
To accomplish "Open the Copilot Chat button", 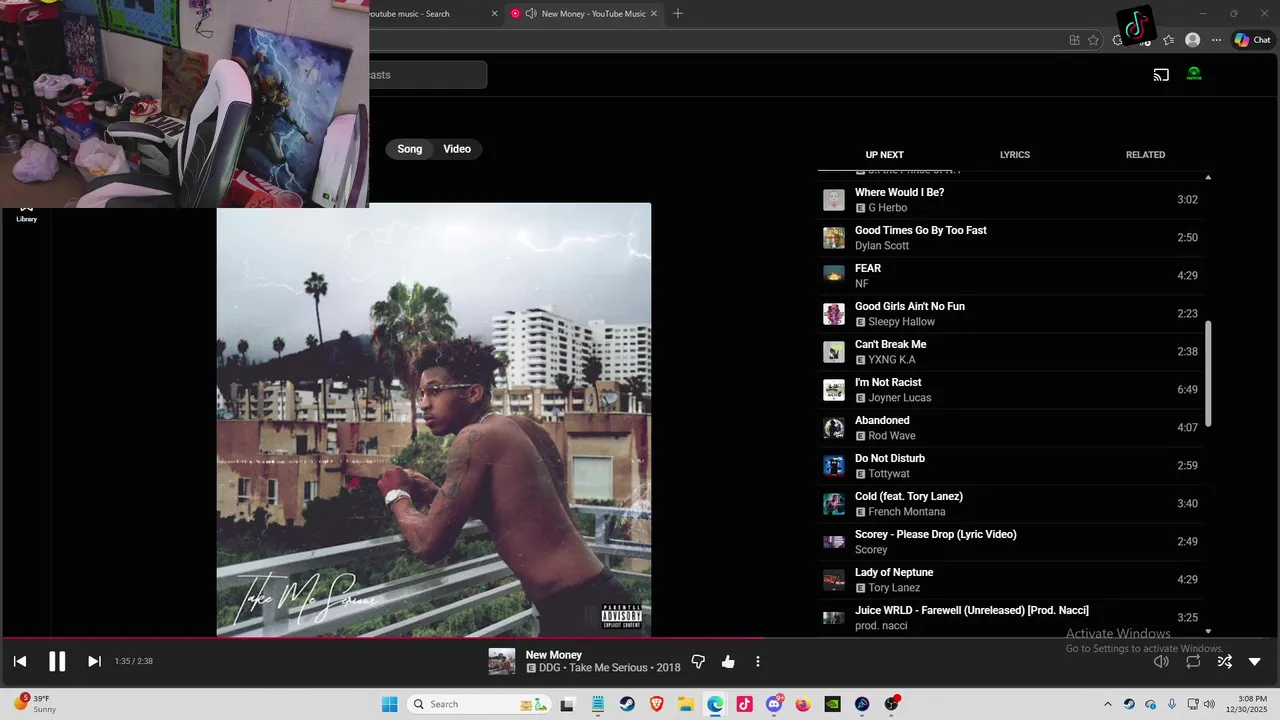I will 1252,40.
